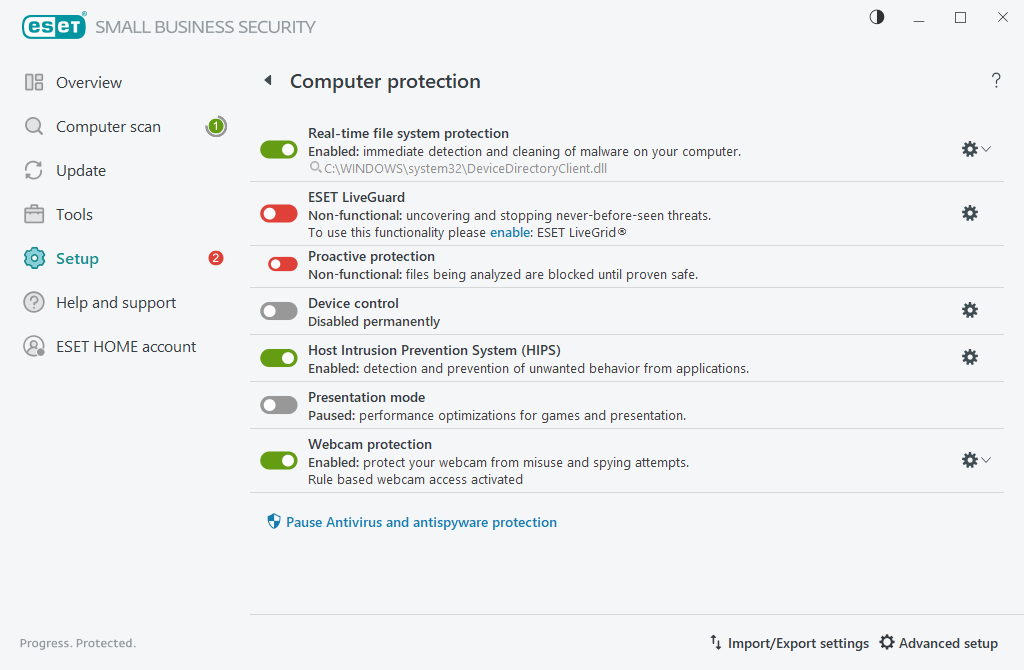Expand Real-time protection gear dropdown
1024x670 pixels.
coord(987,149)
